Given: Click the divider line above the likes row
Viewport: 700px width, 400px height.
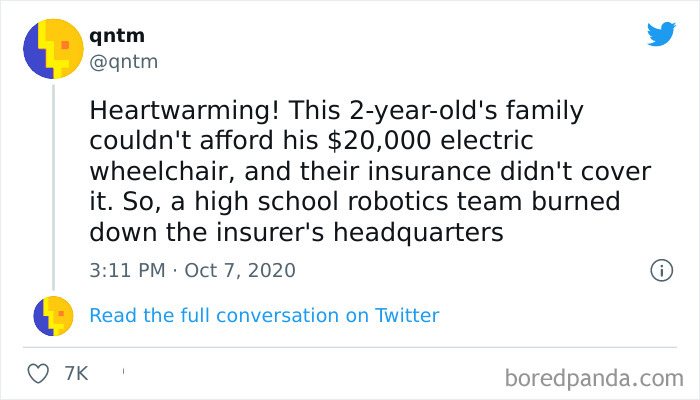Looking at the screenshot, I should pos(350,347).
